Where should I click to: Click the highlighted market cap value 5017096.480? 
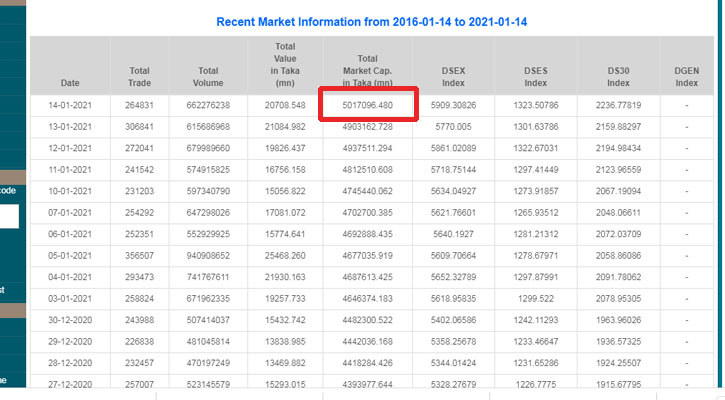367,105
